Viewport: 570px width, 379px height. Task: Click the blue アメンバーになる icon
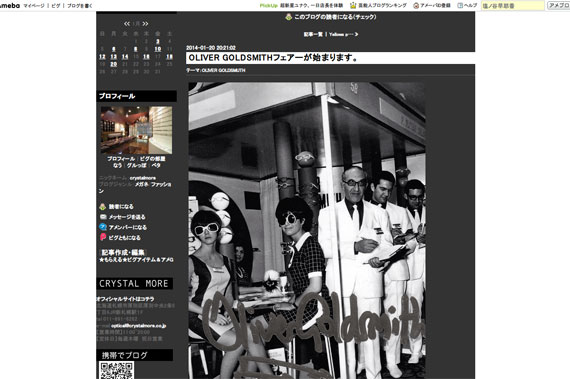103,227
